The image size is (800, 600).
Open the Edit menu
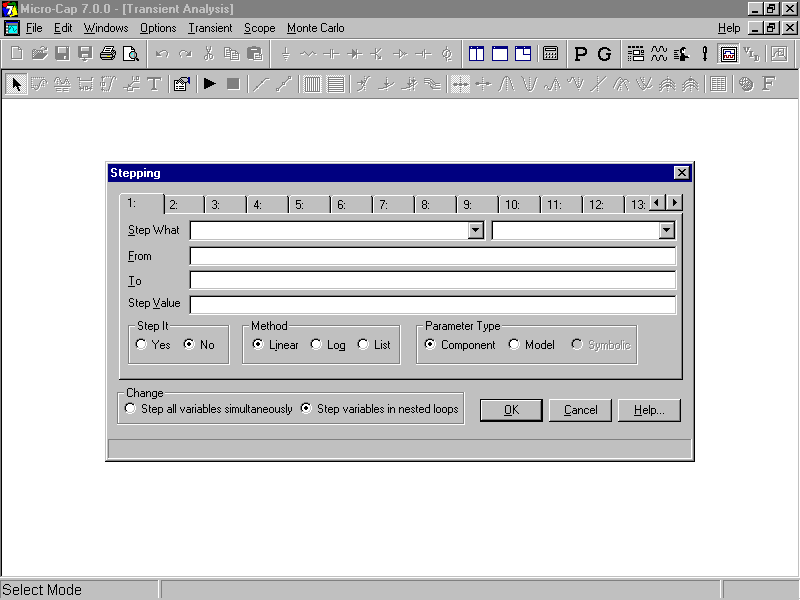(x=63, y=28)
